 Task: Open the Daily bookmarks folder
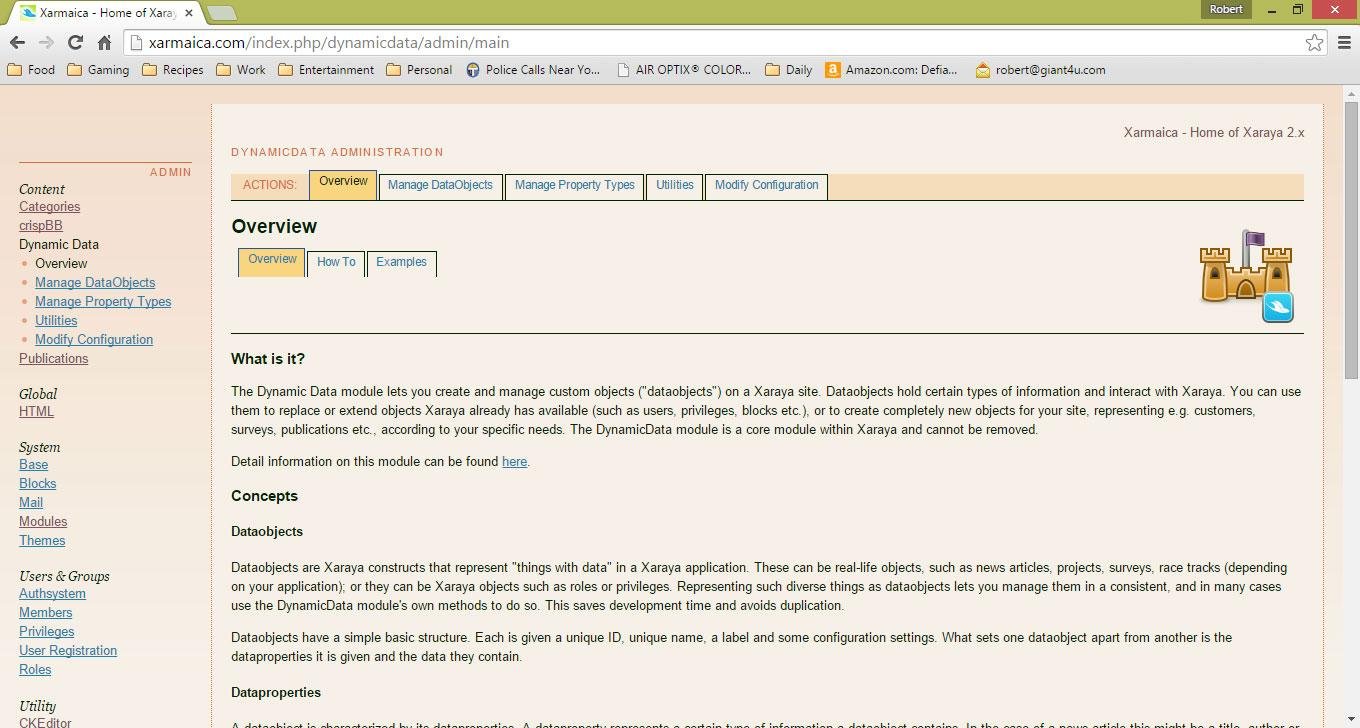pyautogui.click(x=788, y=70)
